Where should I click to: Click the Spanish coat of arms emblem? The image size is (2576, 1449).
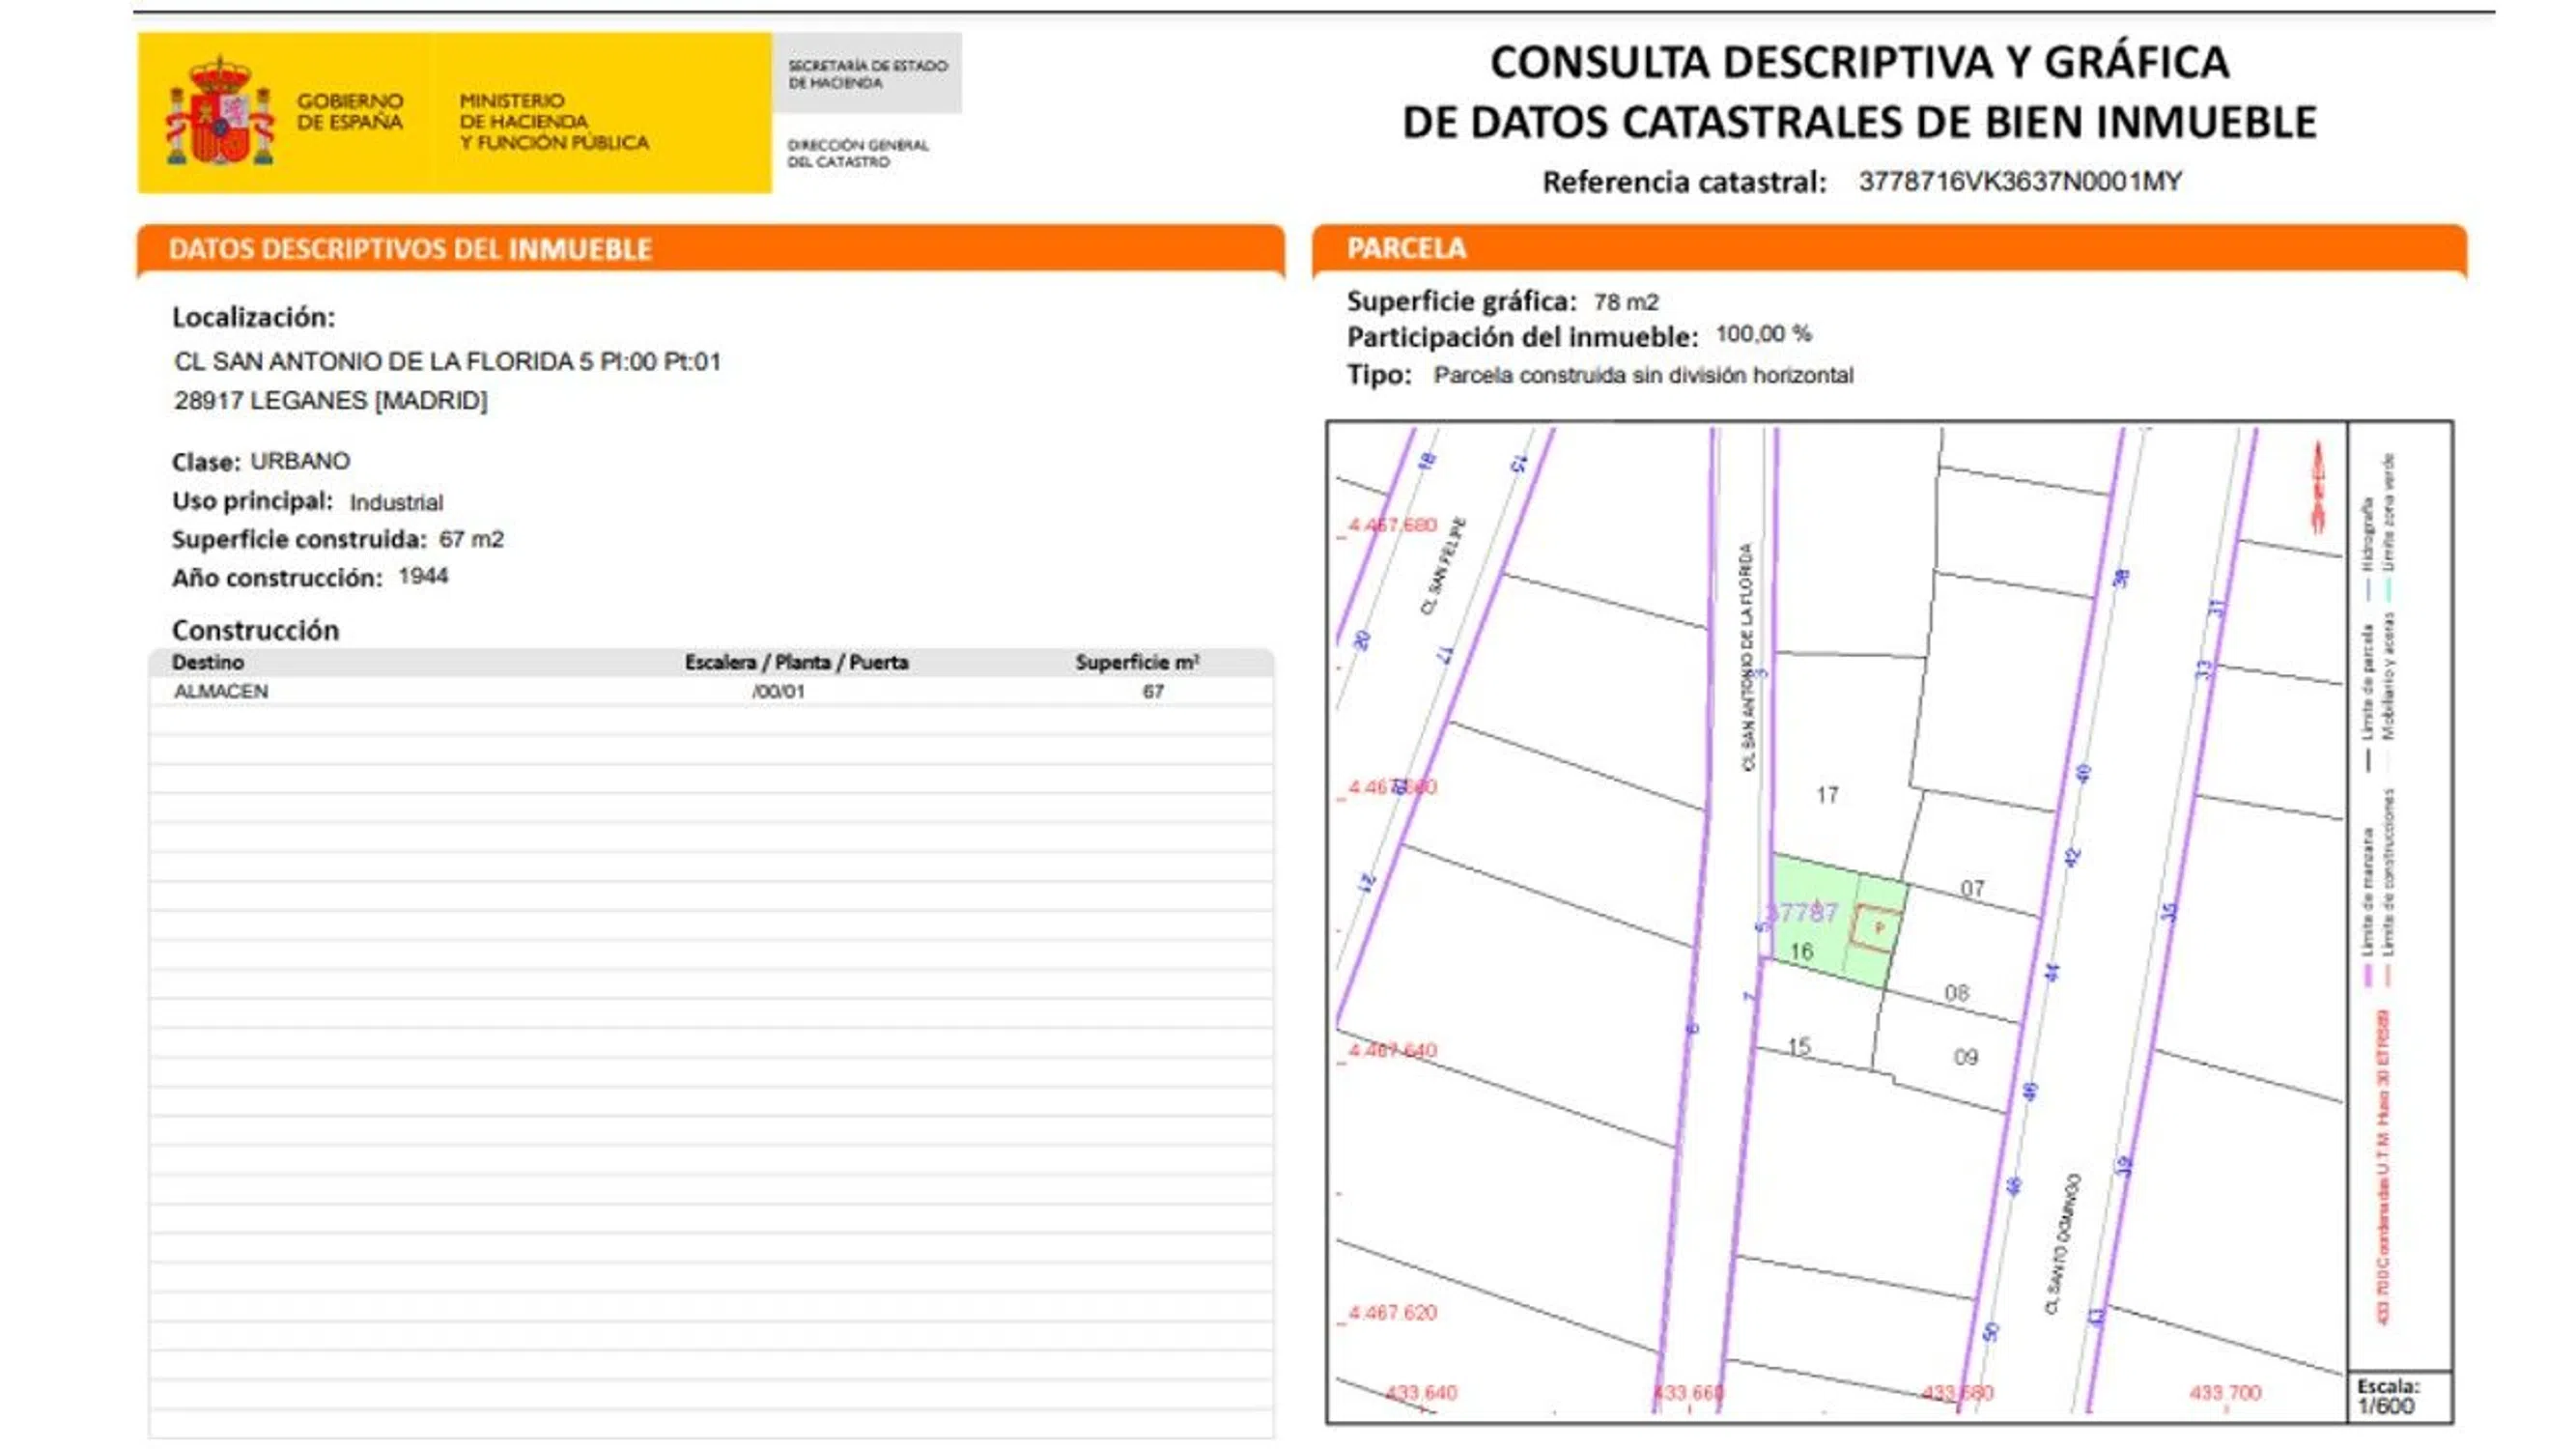[219, 113]
